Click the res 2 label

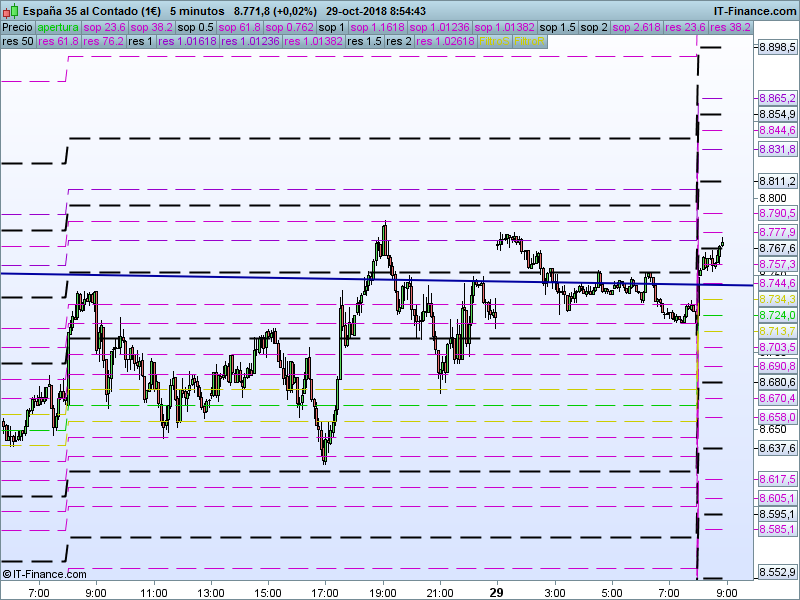(398, 41)
